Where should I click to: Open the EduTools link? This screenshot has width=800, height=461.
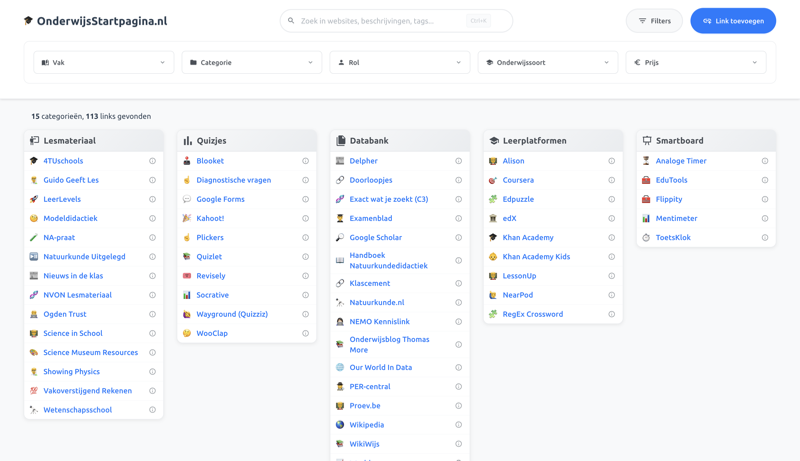(x=671, y=180)
